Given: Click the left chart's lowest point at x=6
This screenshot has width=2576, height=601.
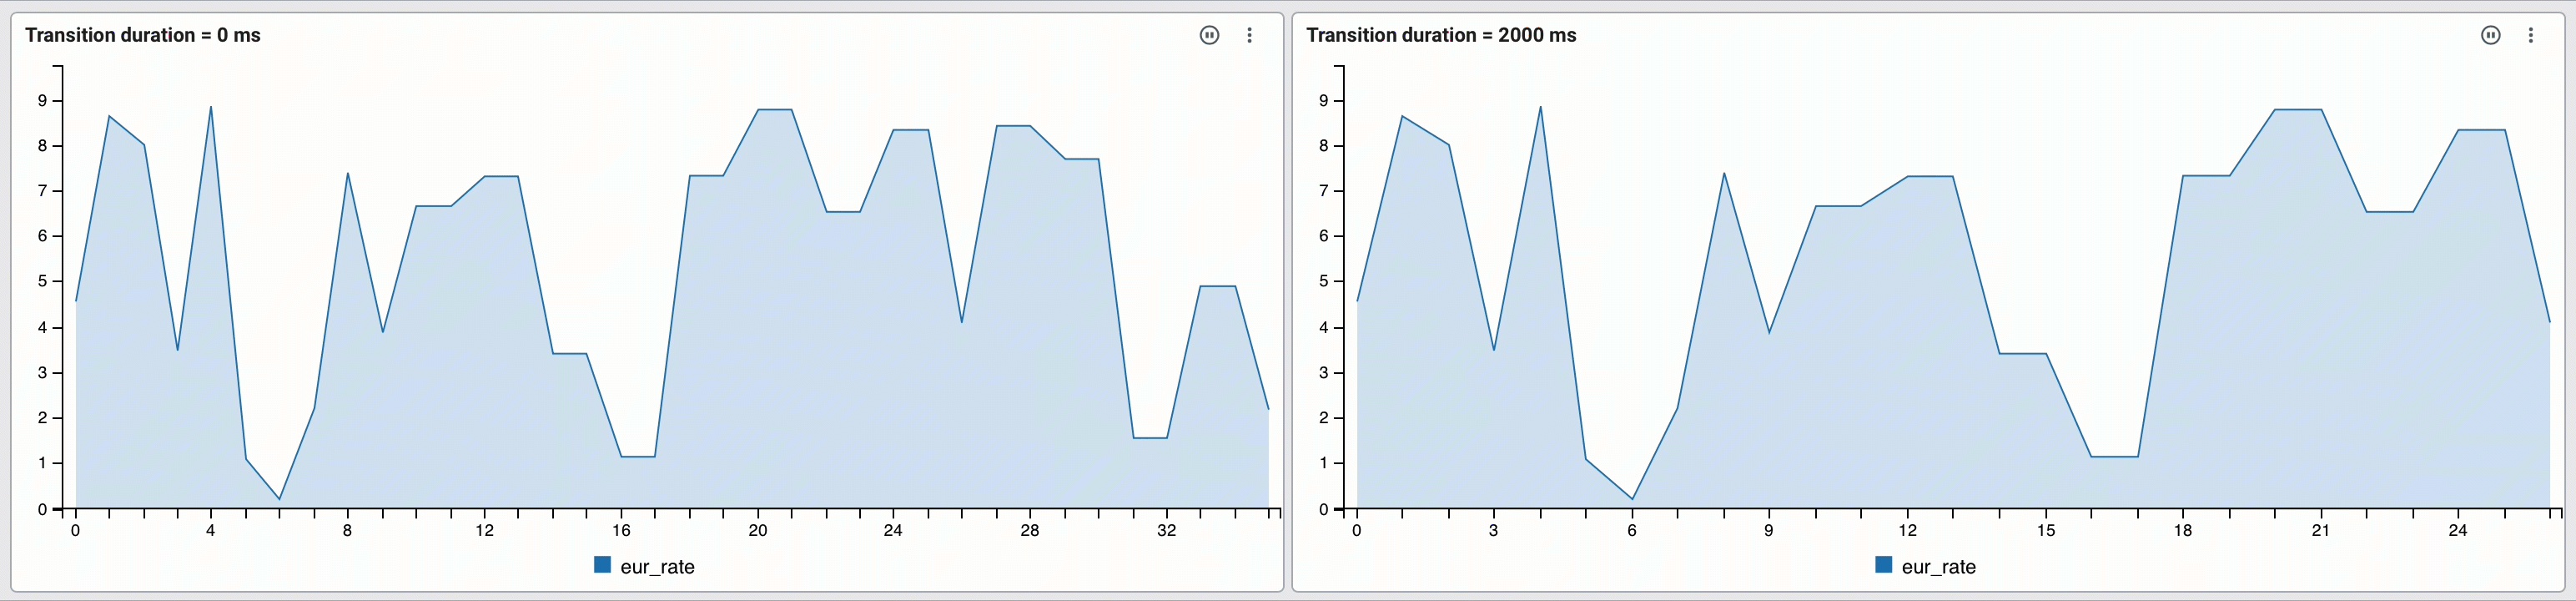Looking at the screenshot, I should coord(280,499).
